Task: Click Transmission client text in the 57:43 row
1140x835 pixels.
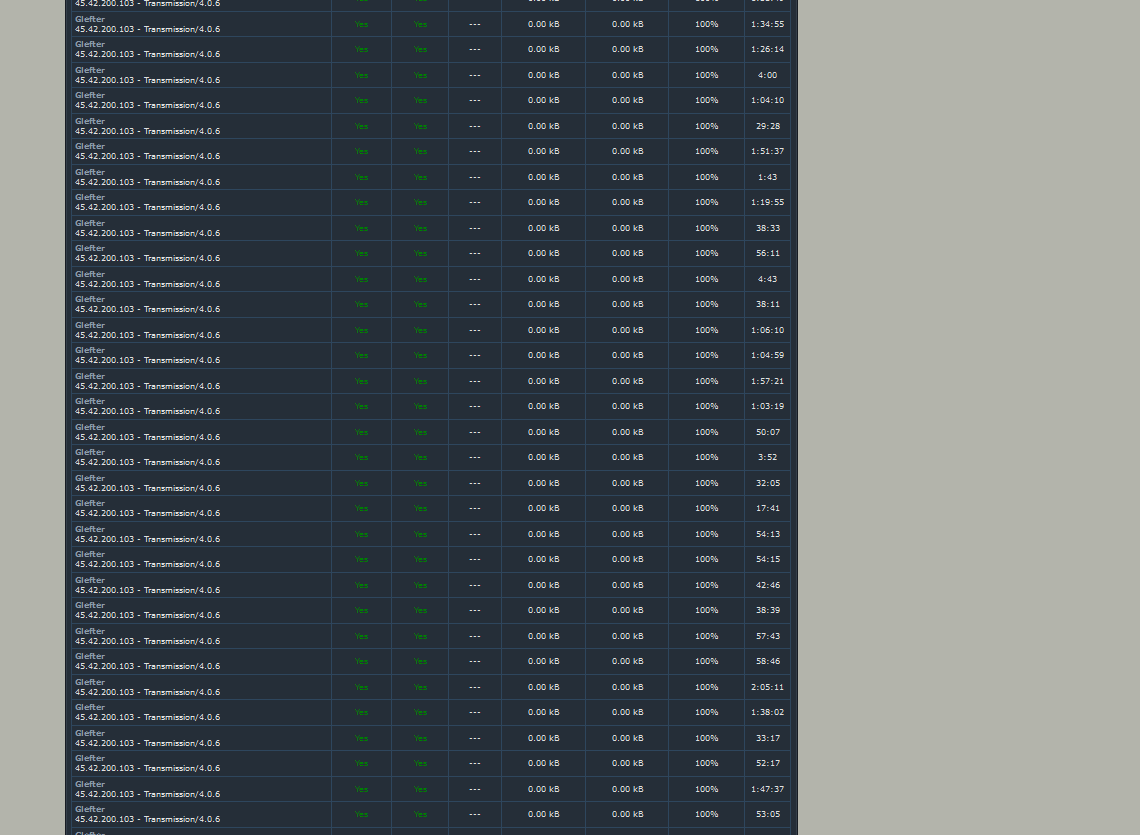Action: tap(182, 641)
